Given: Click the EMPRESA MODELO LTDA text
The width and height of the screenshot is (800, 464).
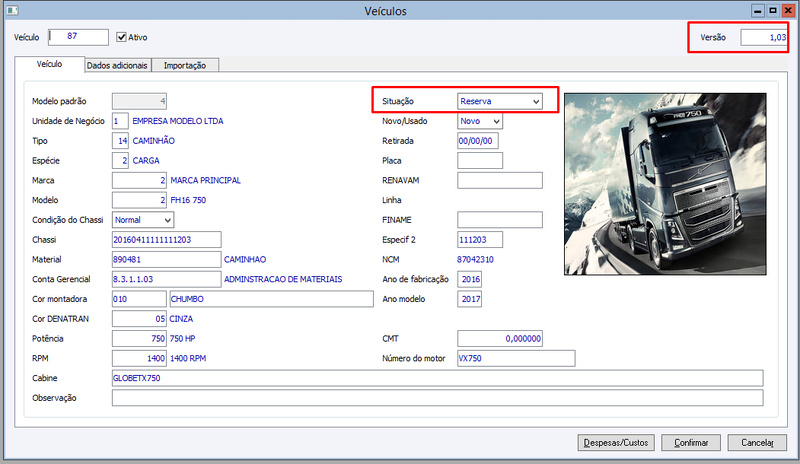Looking at the screenshot, I should click(x=178, y=121).
